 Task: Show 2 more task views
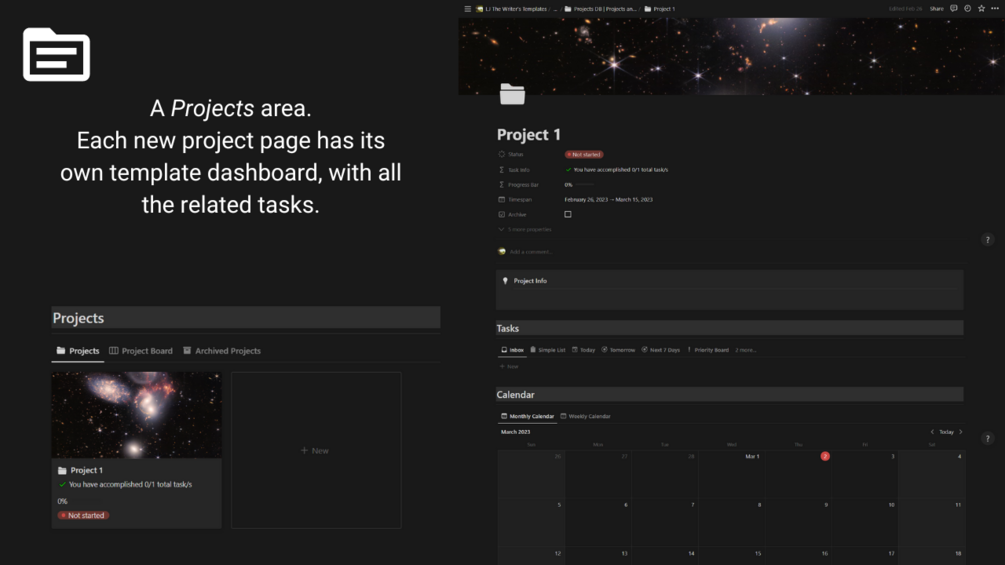click(745, 350)
